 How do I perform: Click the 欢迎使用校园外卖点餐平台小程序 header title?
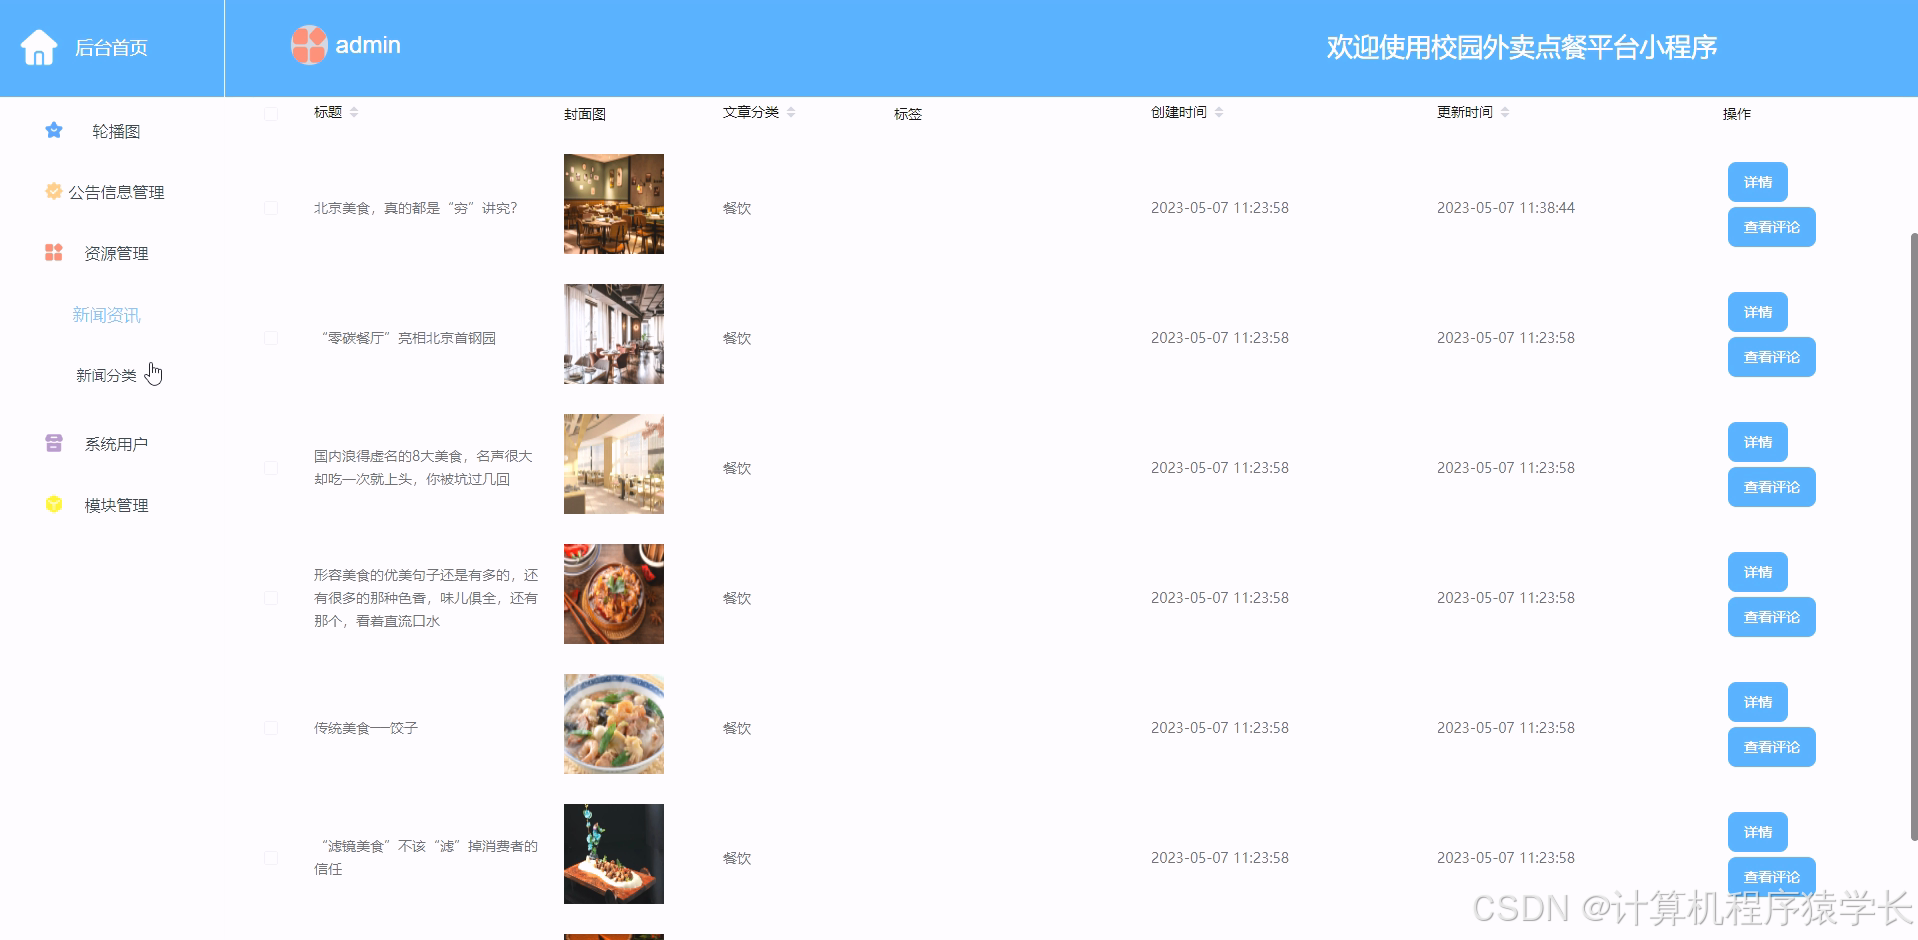(1522, 47)
